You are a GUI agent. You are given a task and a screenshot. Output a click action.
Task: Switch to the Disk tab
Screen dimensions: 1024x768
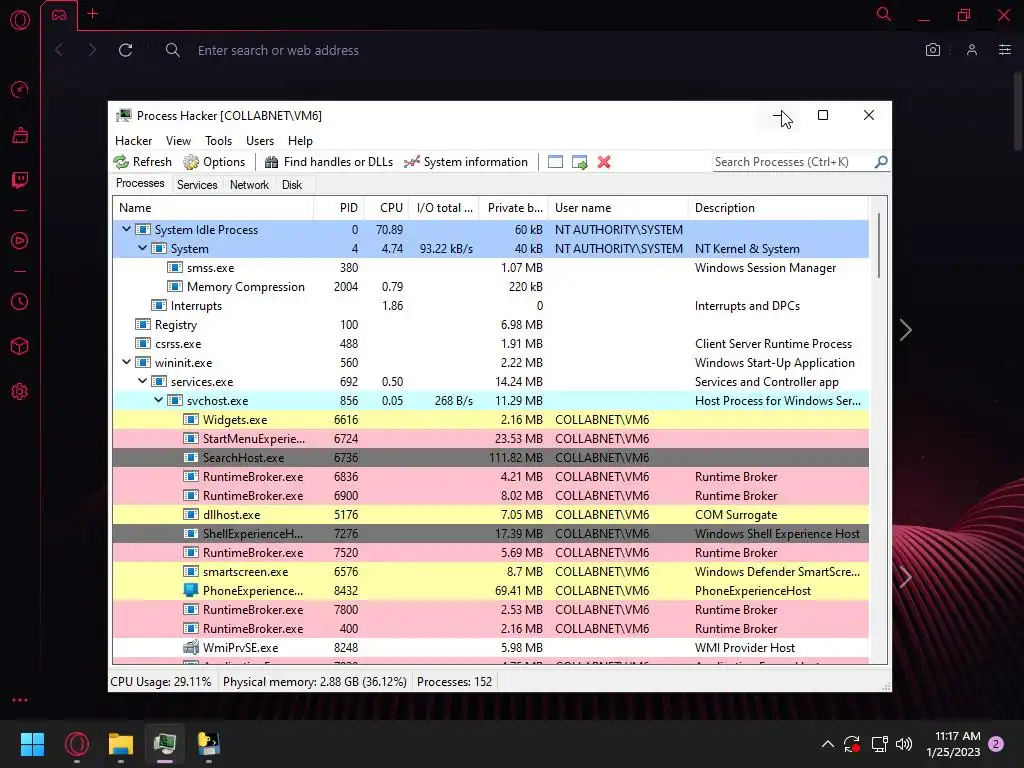click(x=292, y=185)
